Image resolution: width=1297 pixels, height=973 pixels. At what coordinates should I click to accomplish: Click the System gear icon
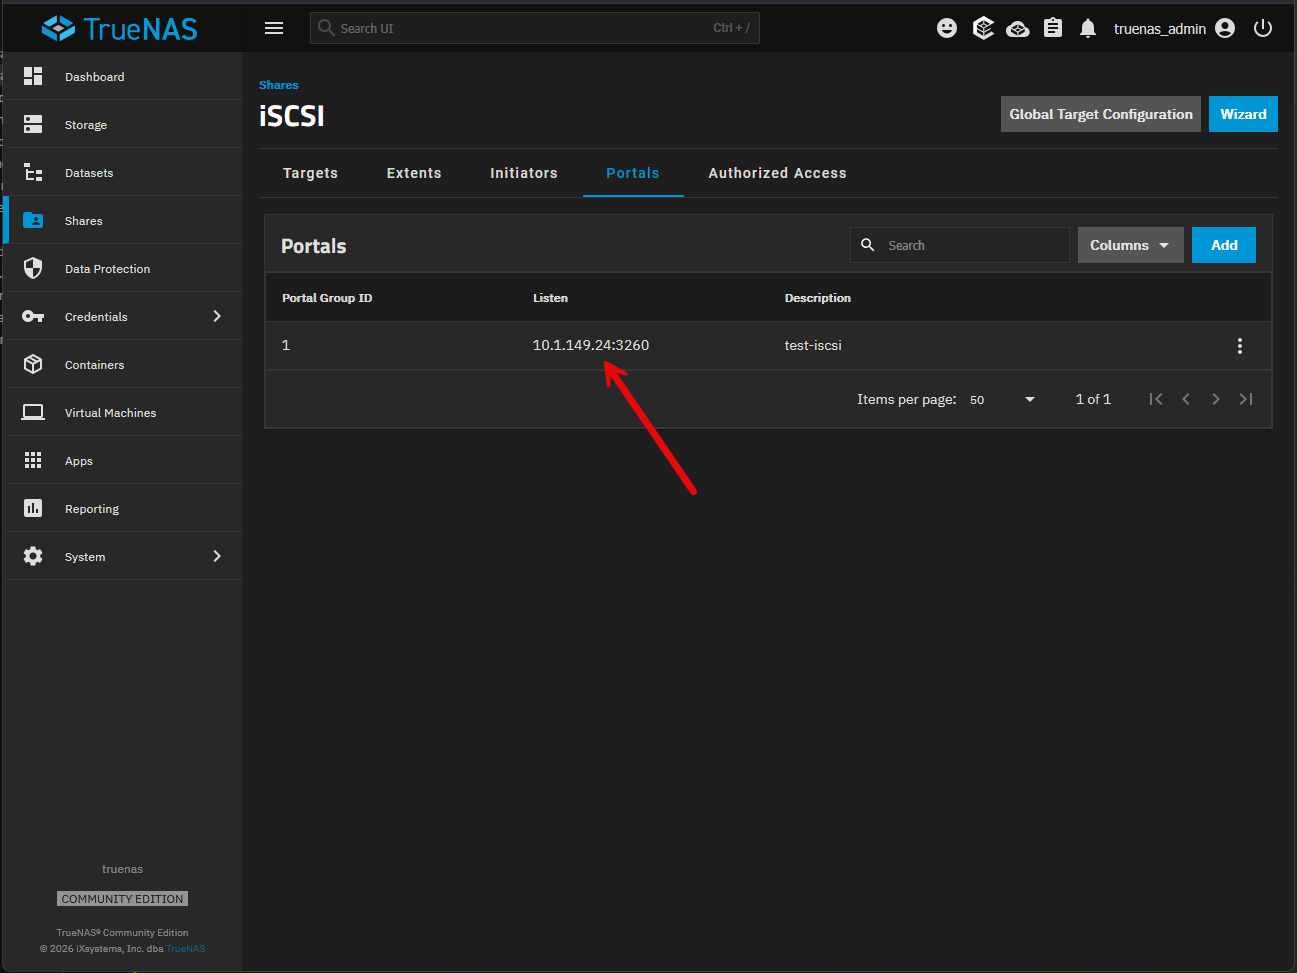point(33,556)
